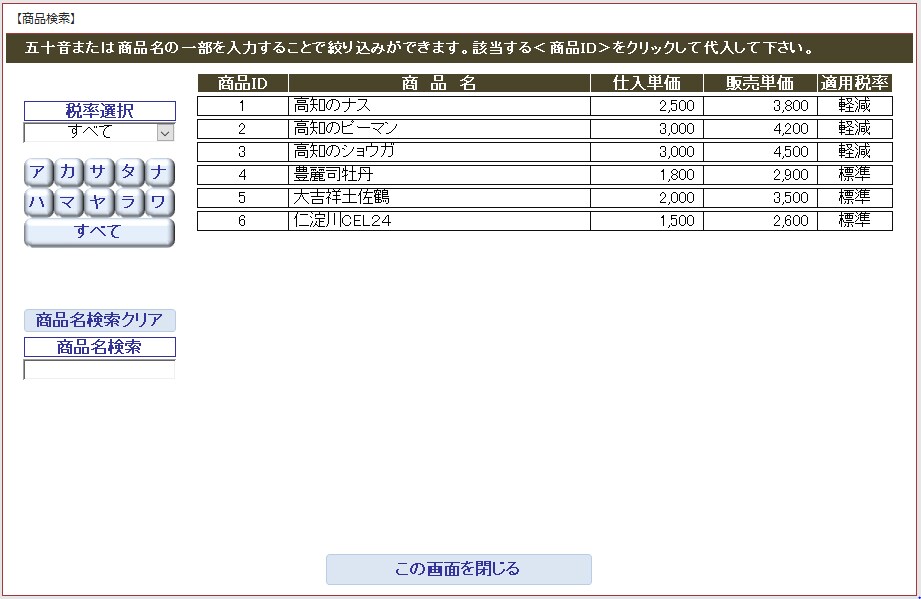Screen dimensions: 921x599
Task: Click selling price 3,800 for 高知のナス
Action: coord(760,106)
